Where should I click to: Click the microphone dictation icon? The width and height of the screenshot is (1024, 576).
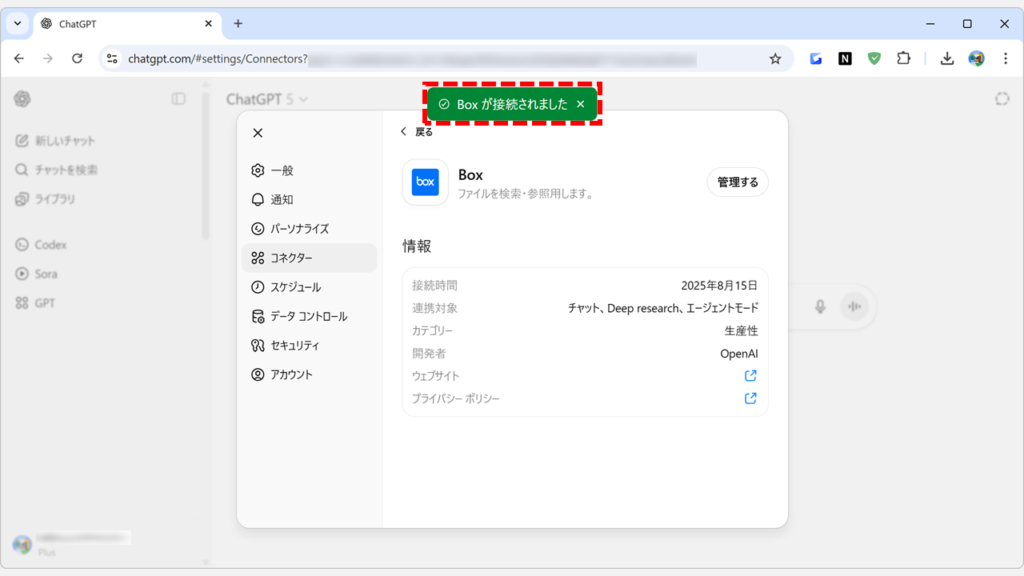click(x=820, y=306)
